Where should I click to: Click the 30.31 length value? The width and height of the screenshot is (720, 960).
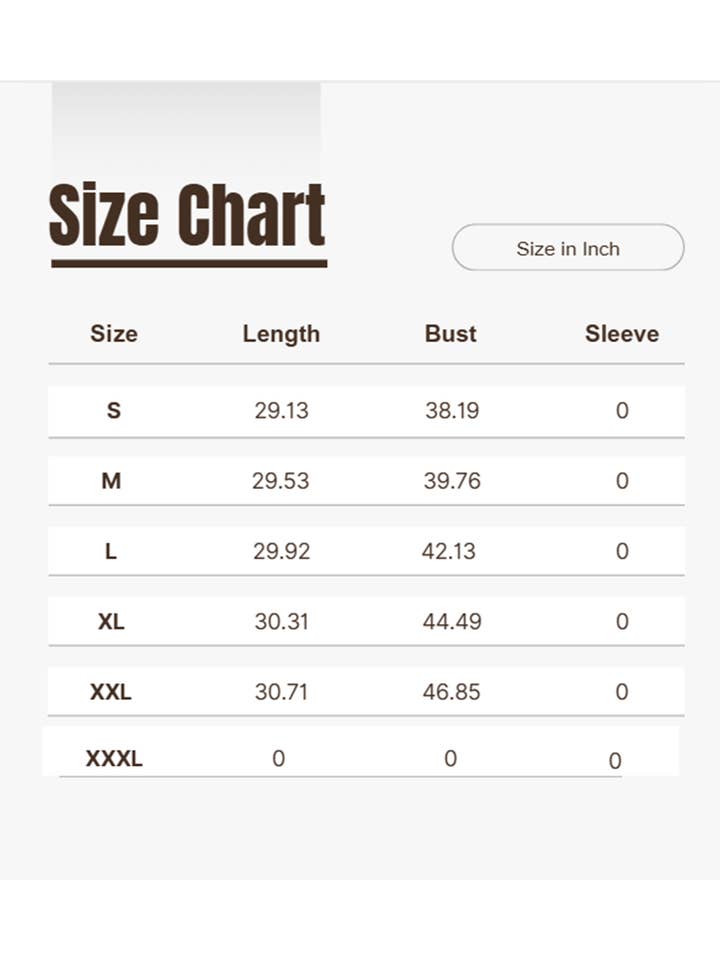(281, 621)
